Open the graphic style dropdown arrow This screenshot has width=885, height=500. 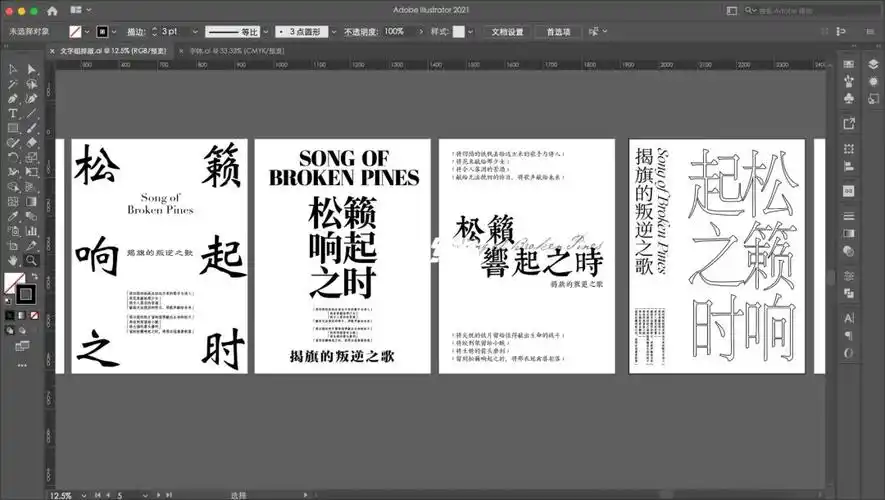470,32
